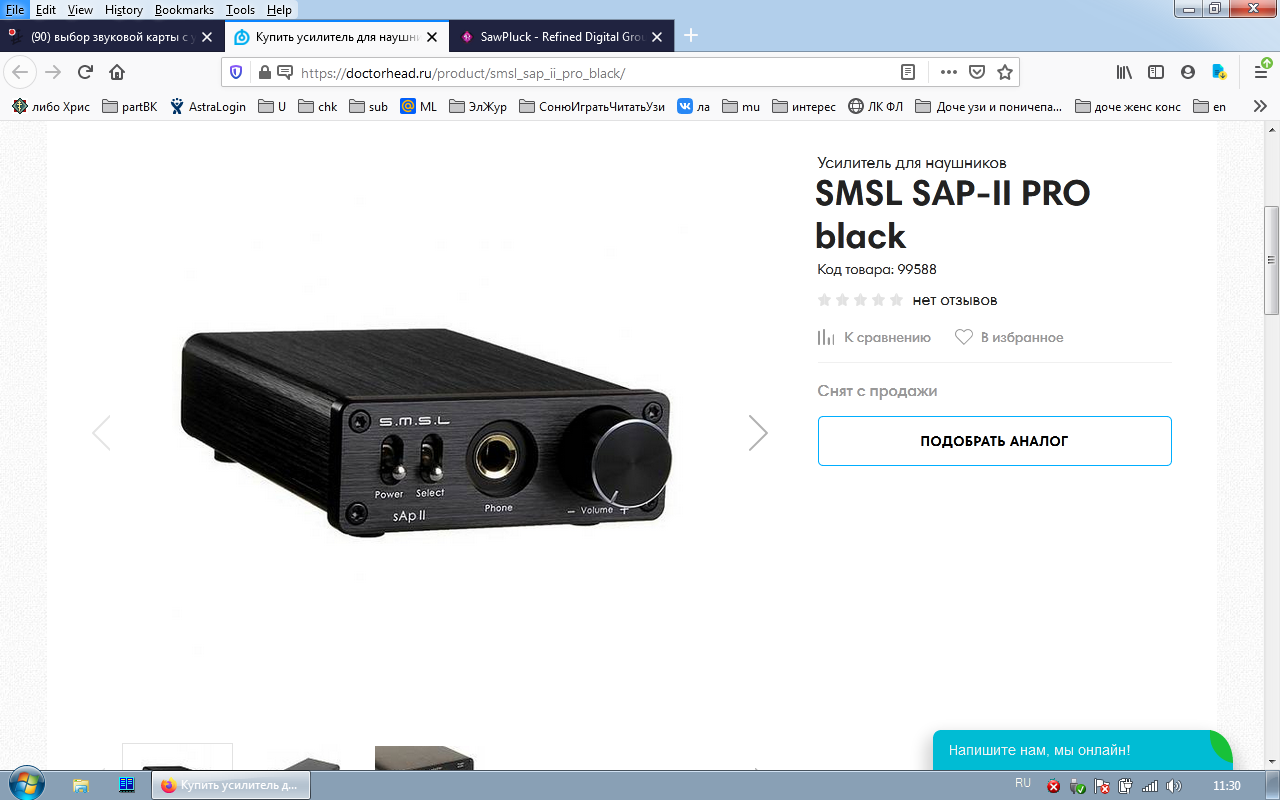Open the View menu
Screen dimensions: 1280x800
click(x=80, y=9)
